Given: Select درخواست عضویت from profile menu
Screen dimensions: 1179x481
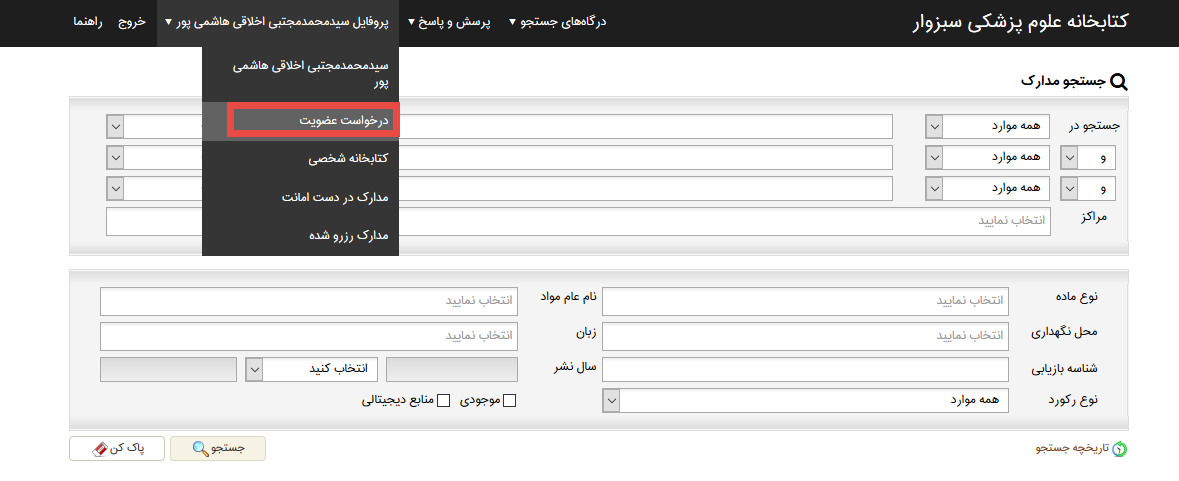Looking at the screenshot, I should [314, 120].
